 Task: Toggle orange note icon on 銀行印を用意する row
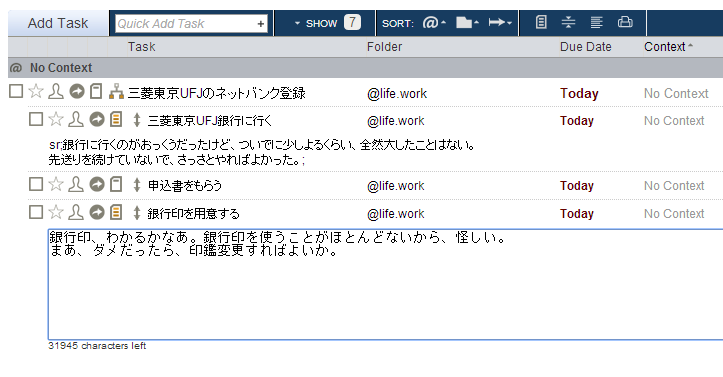point(116,212)
